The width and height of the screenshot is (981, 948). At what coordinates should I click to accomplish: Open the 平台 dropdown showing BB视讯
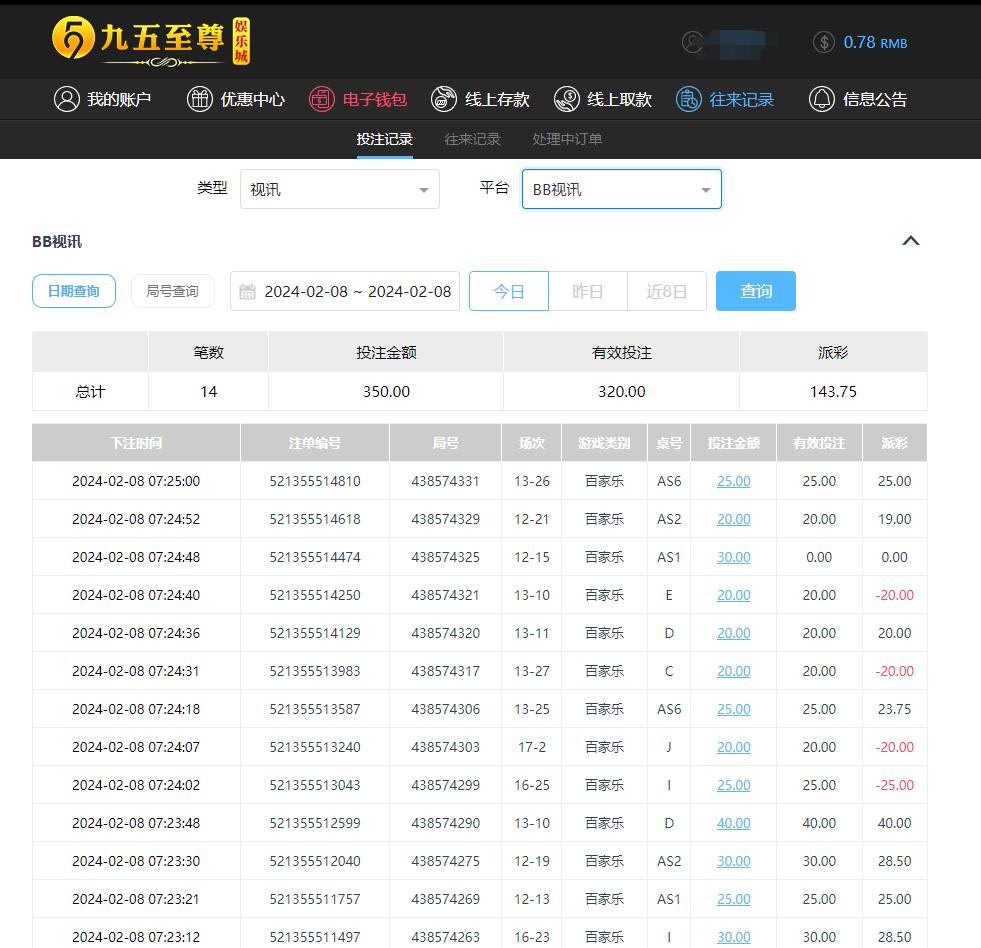(621, 189)
